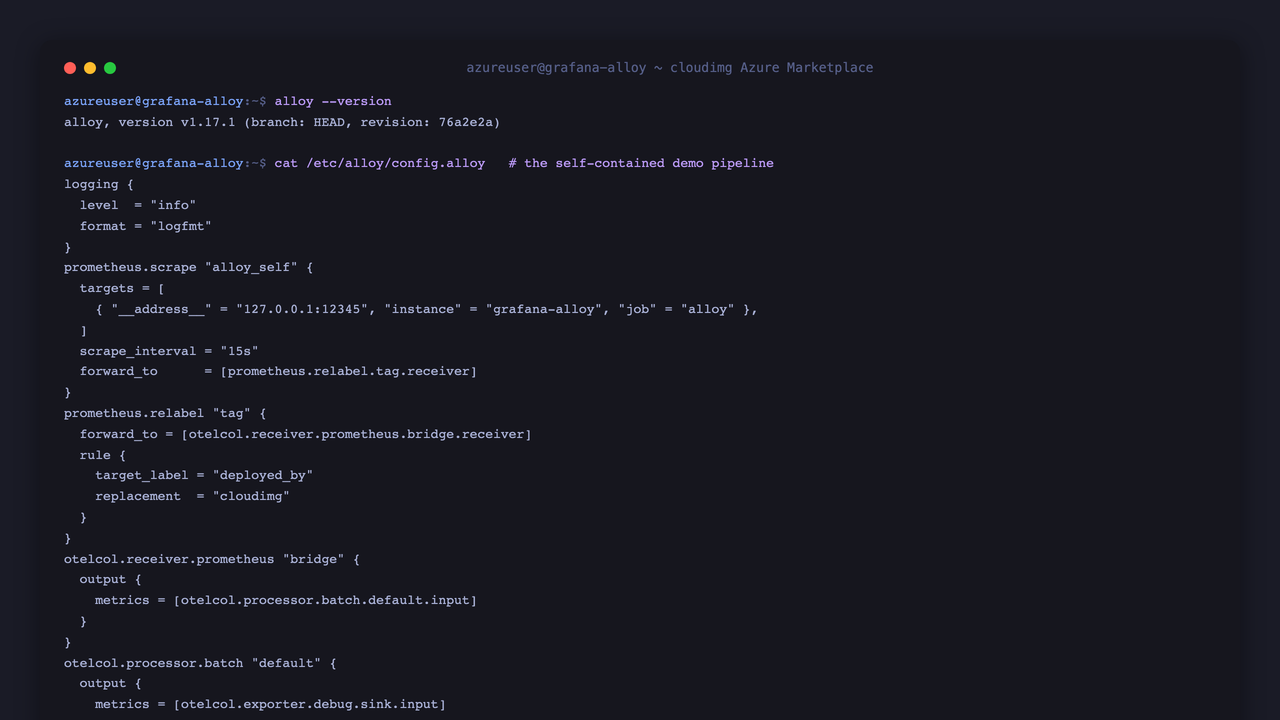Click the first 'azureuser@grafana-alloy' prompt

pos(154,101)
